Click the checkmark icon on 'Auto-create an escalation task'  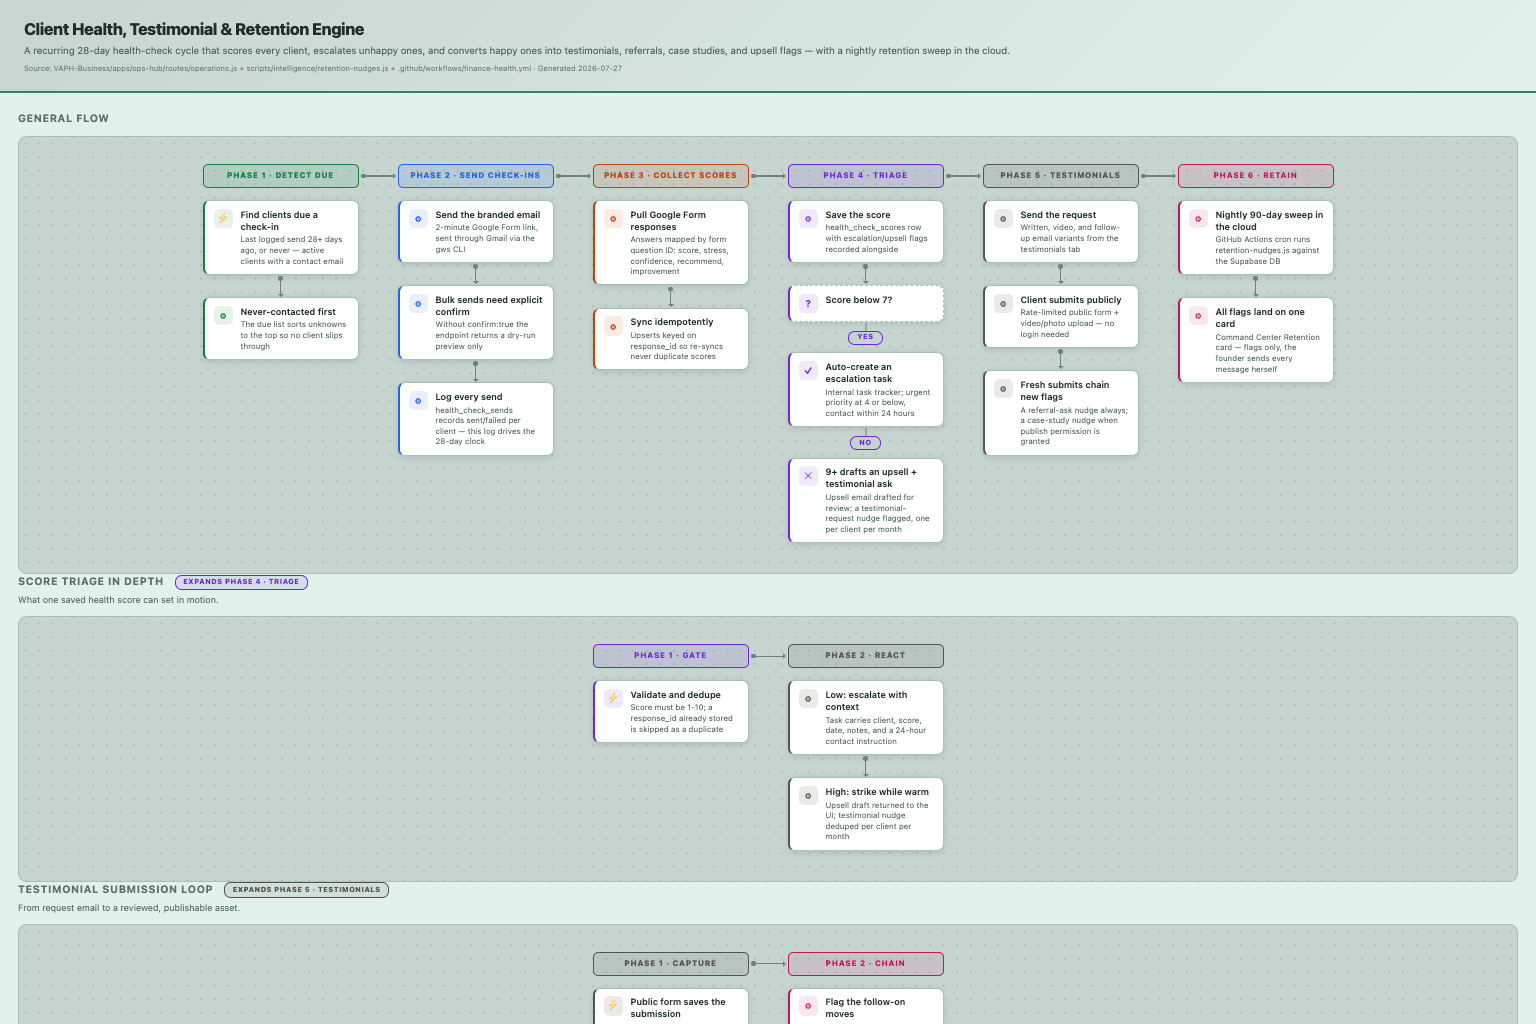[808, 370]
